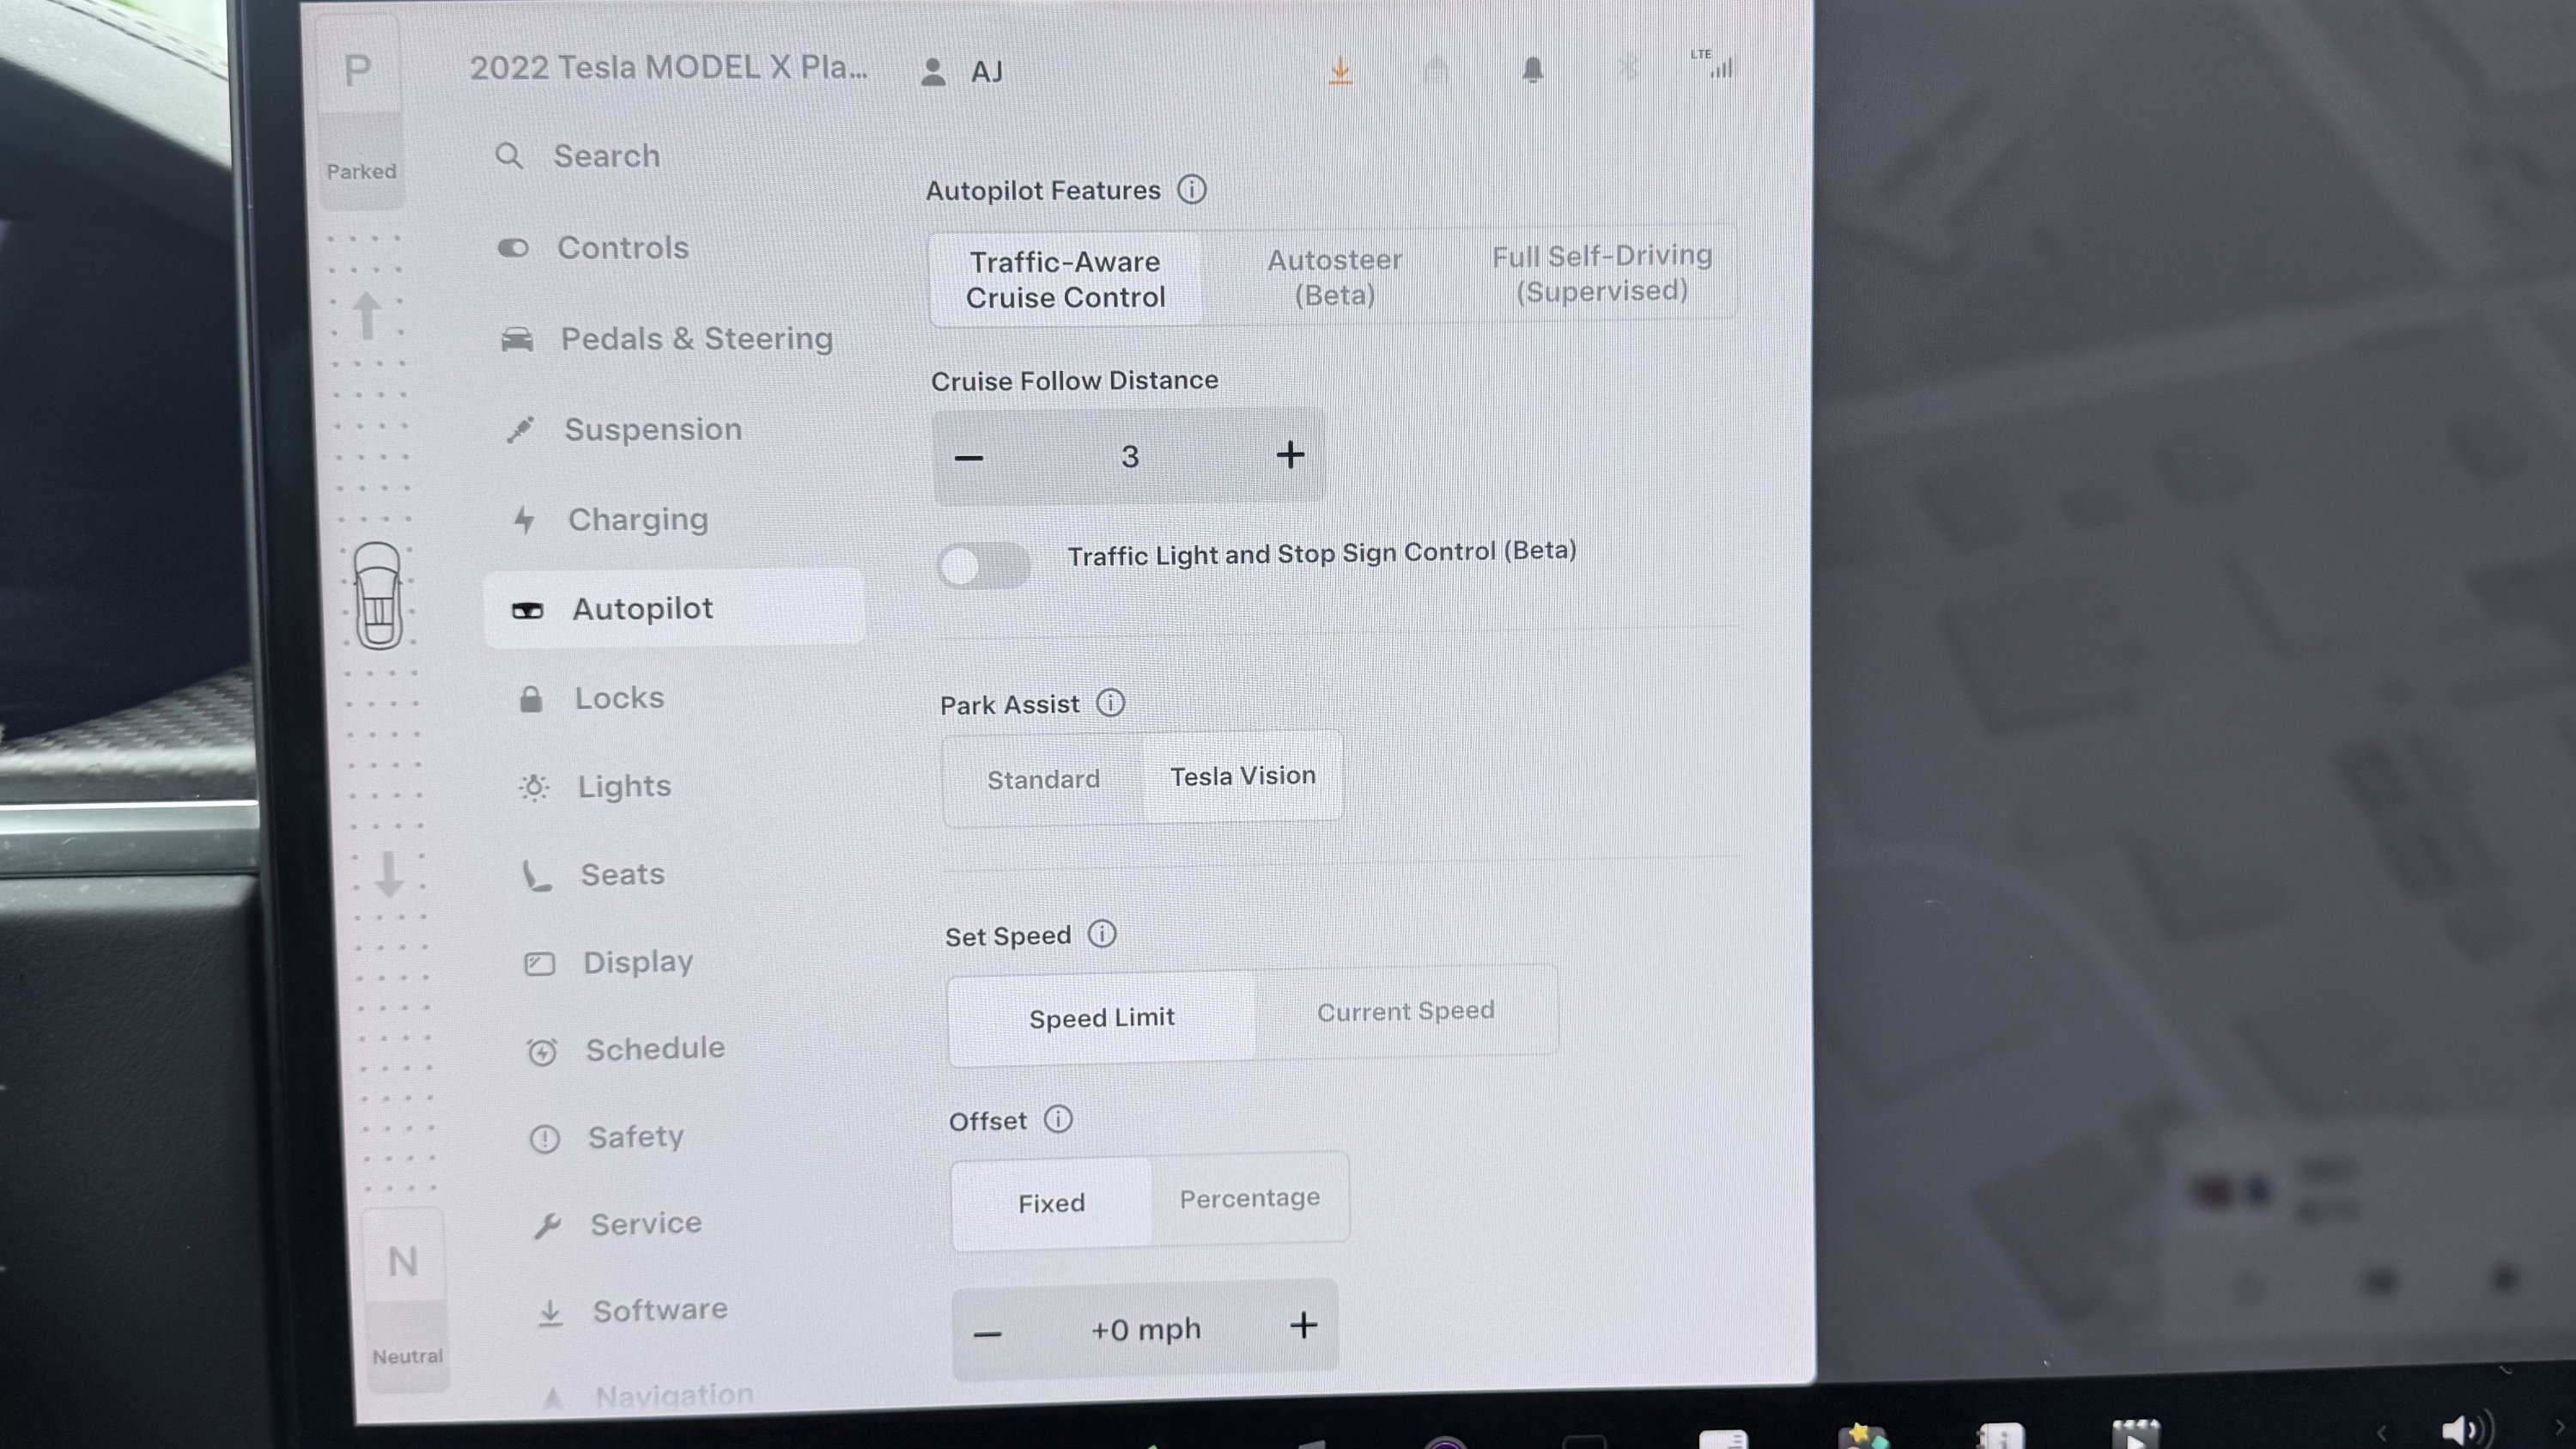Image resolution: width=2576 pixels, height=1449 pixels.
Task: Open Charging via its lightning bolt icon
Action: click(524, 520)
